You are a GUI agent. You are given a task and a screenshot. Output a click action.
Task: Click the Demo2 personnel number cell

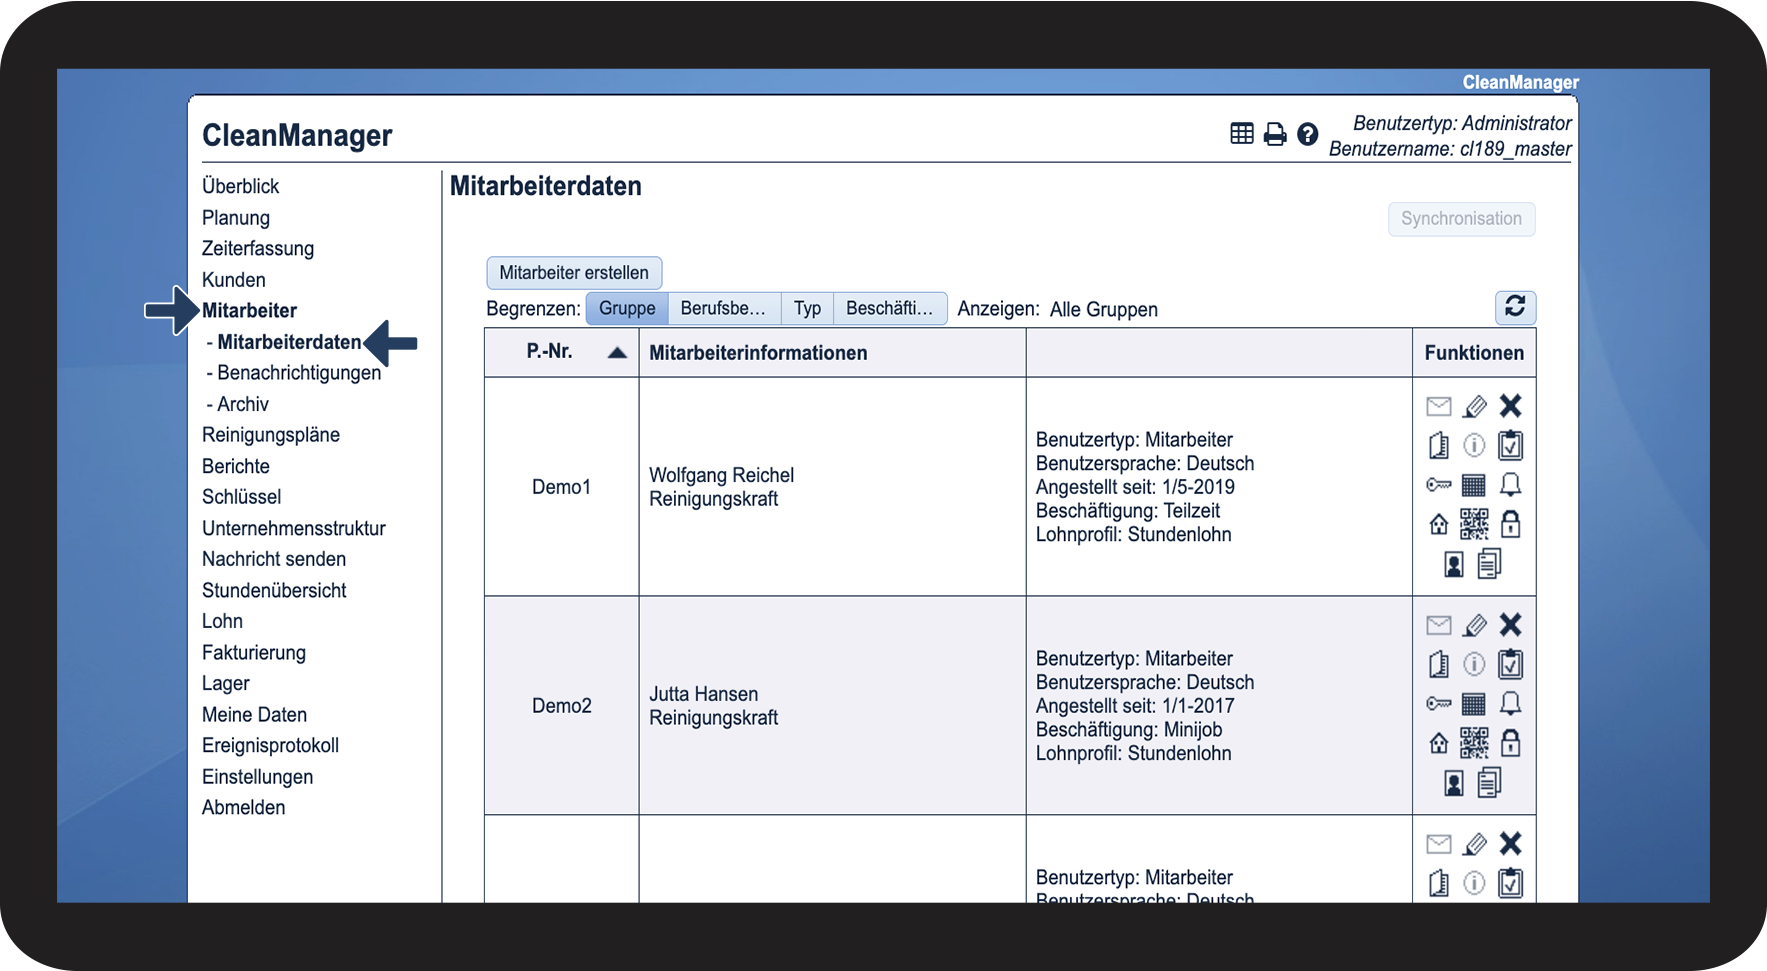[x=562, y=706]
